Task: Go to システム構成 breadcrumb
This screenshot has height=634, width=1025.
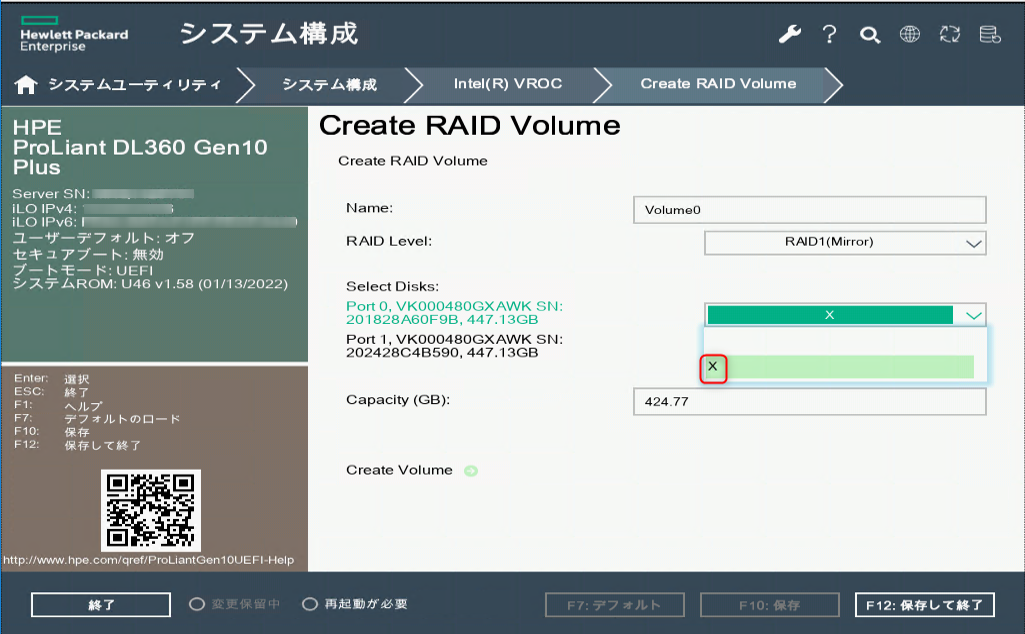Action: [x=329, y=84]
